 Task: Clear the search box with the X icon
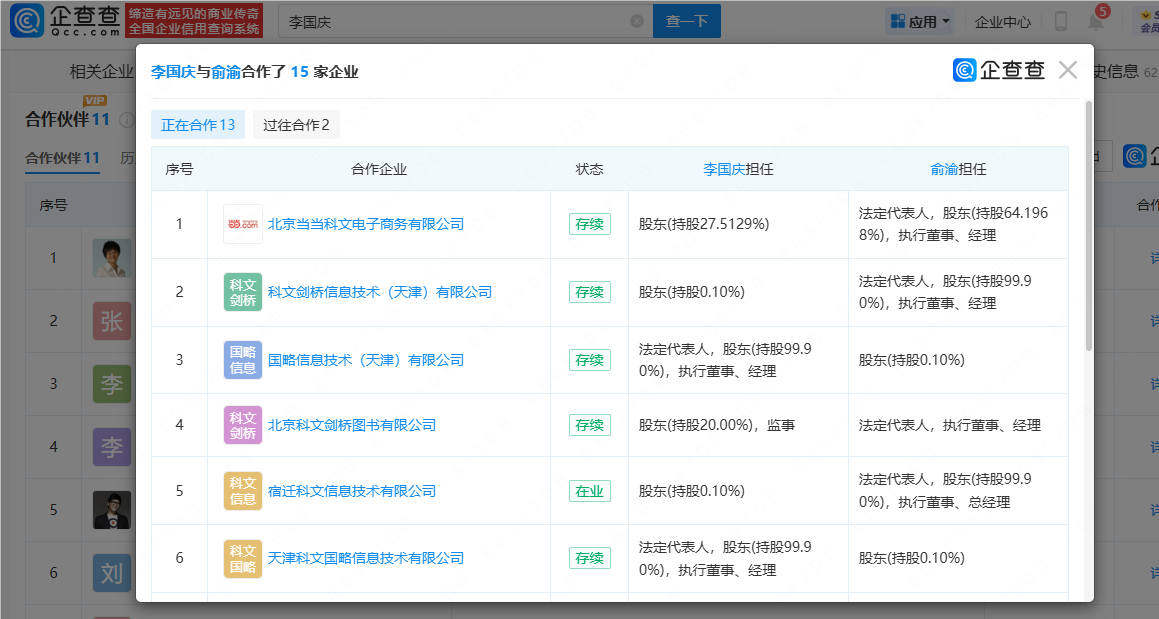(x=636, y=21)
